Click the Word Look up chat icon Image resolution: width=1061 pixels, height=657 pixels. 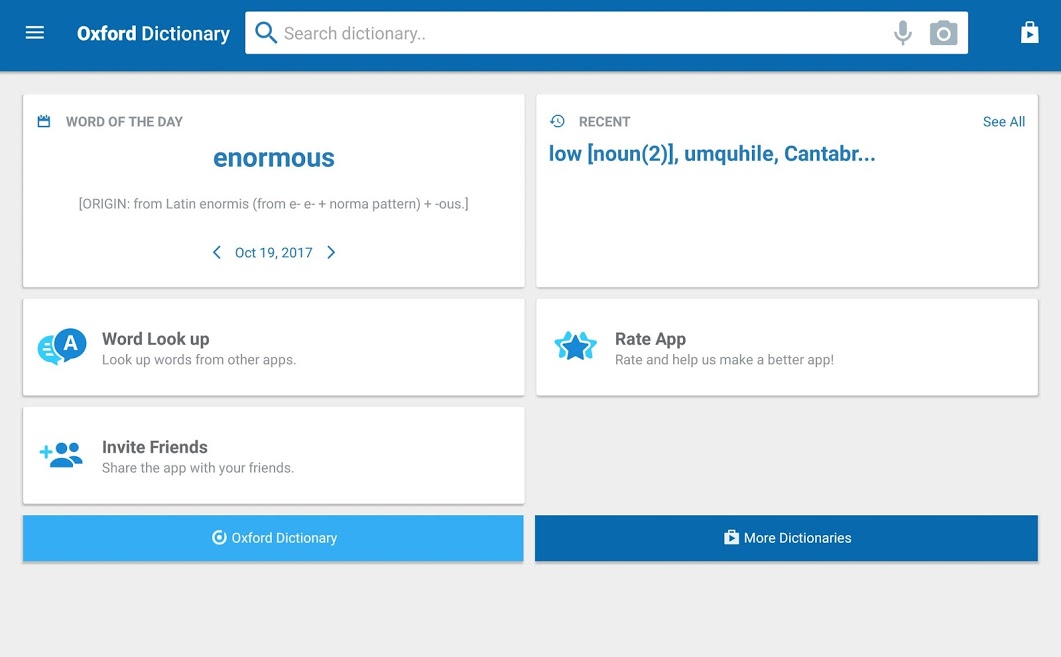tap(62, 347)
